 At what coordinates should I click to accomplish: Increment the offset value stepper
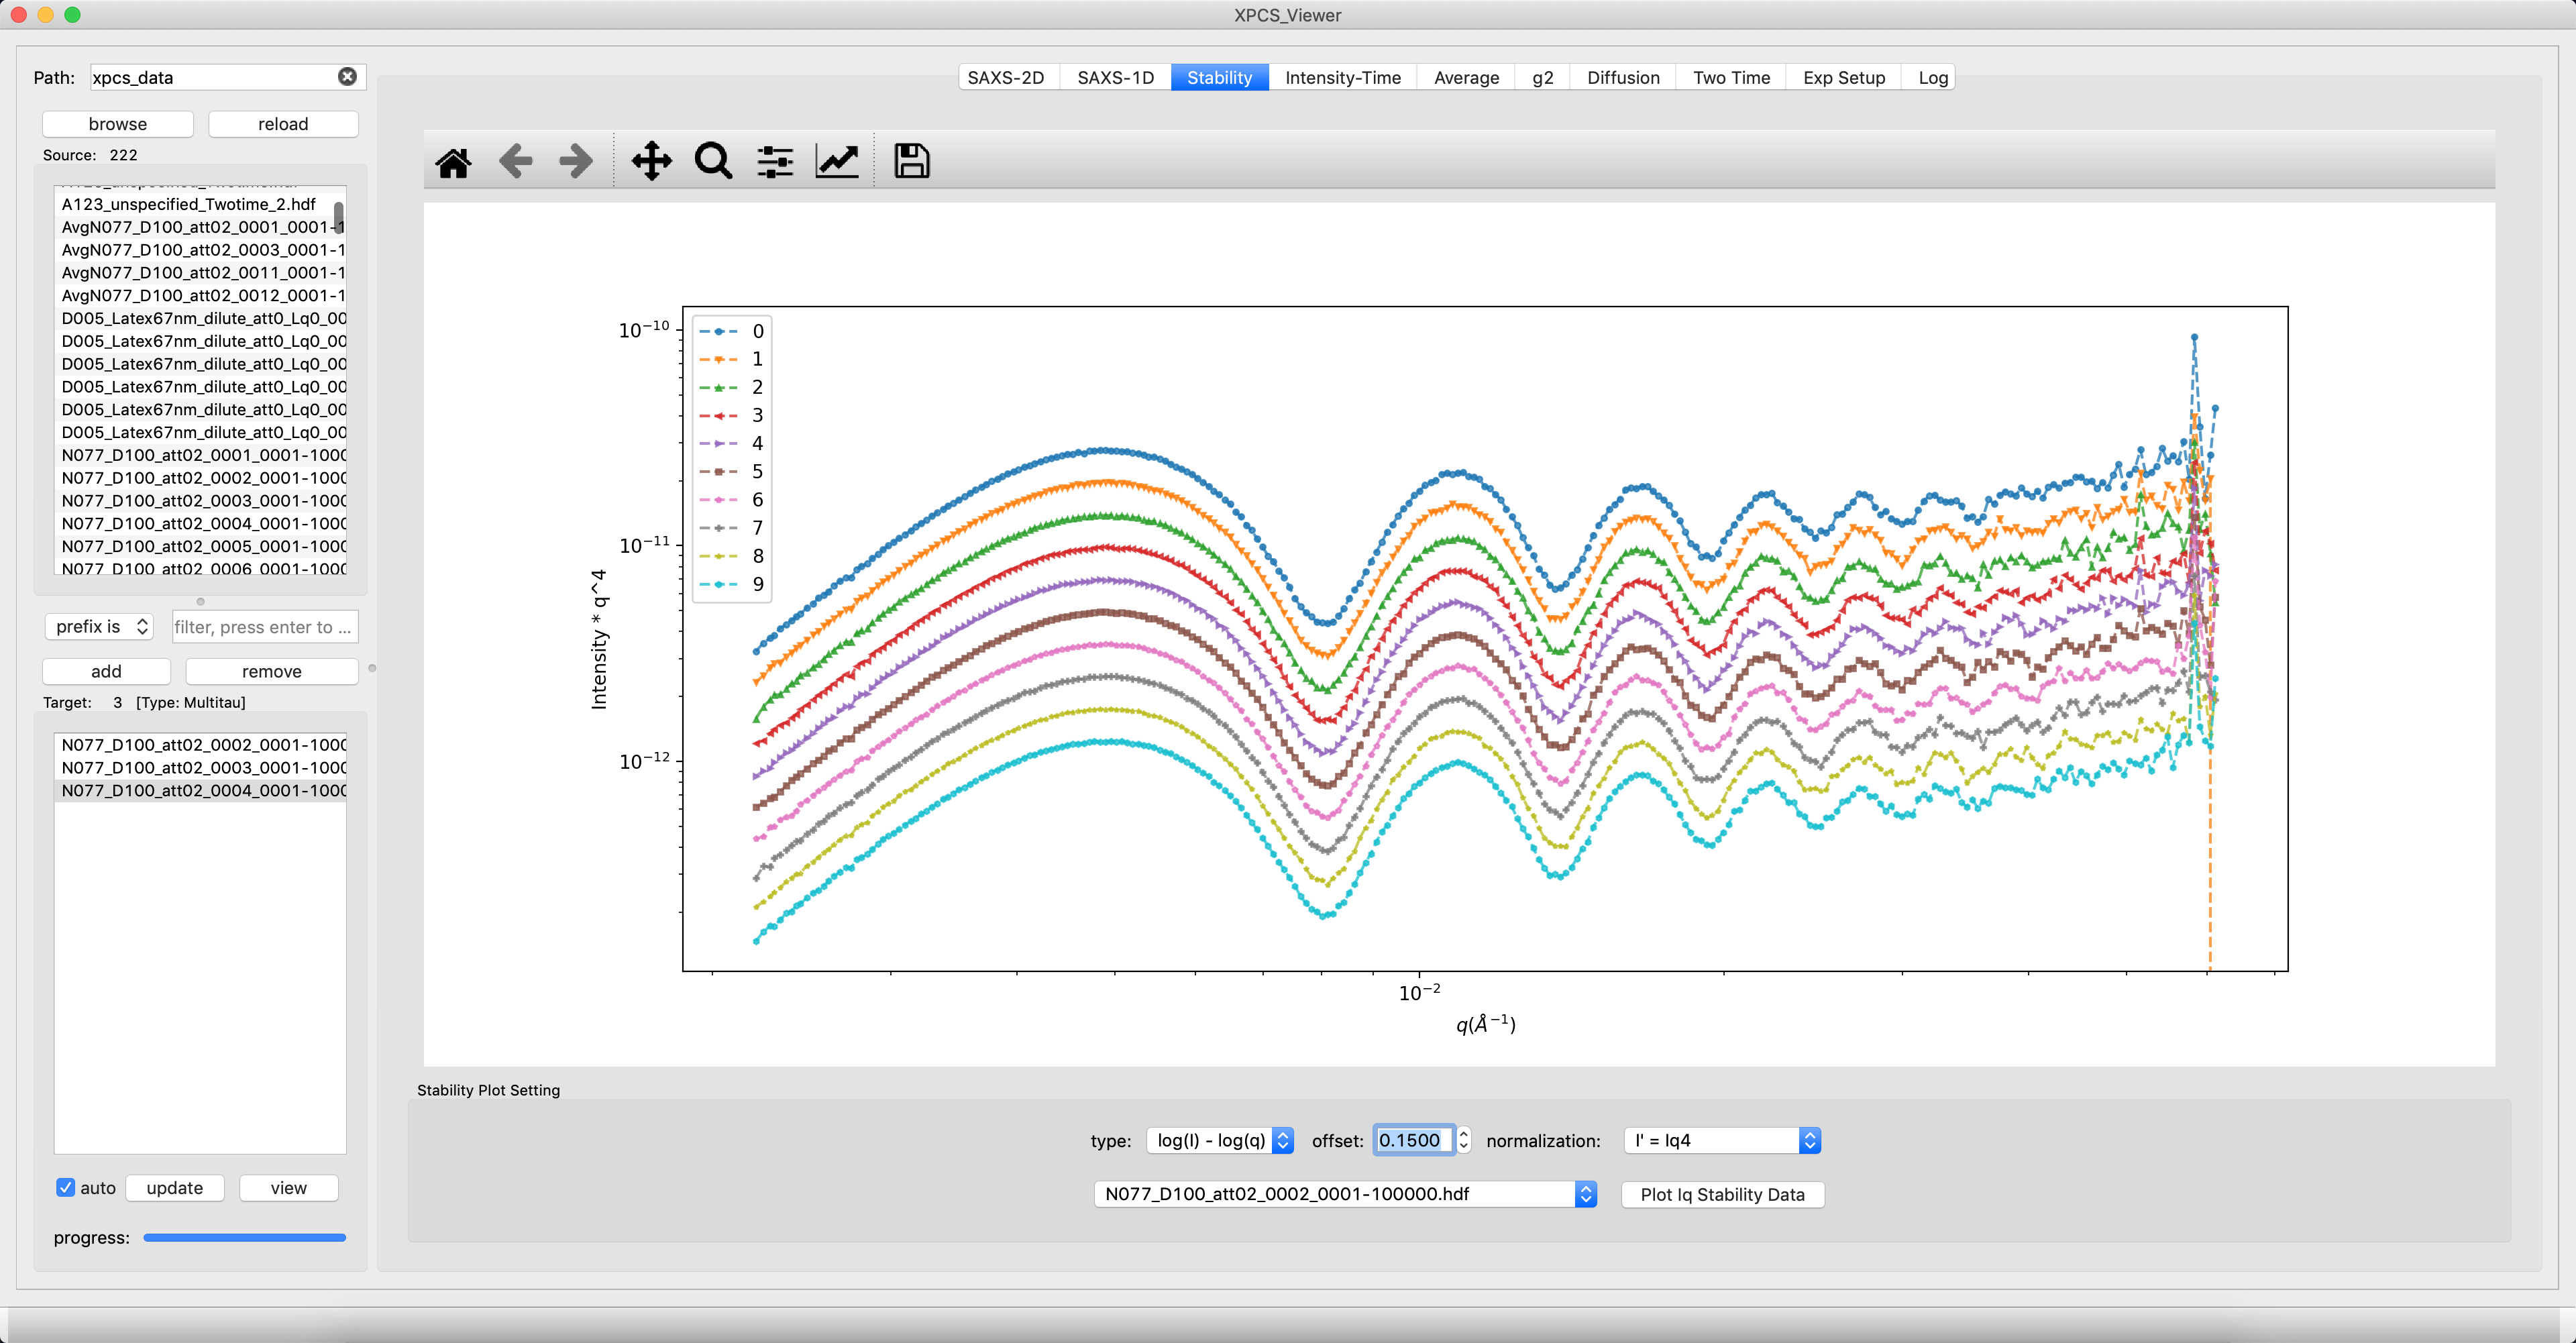click(x=1464, y=1134)
